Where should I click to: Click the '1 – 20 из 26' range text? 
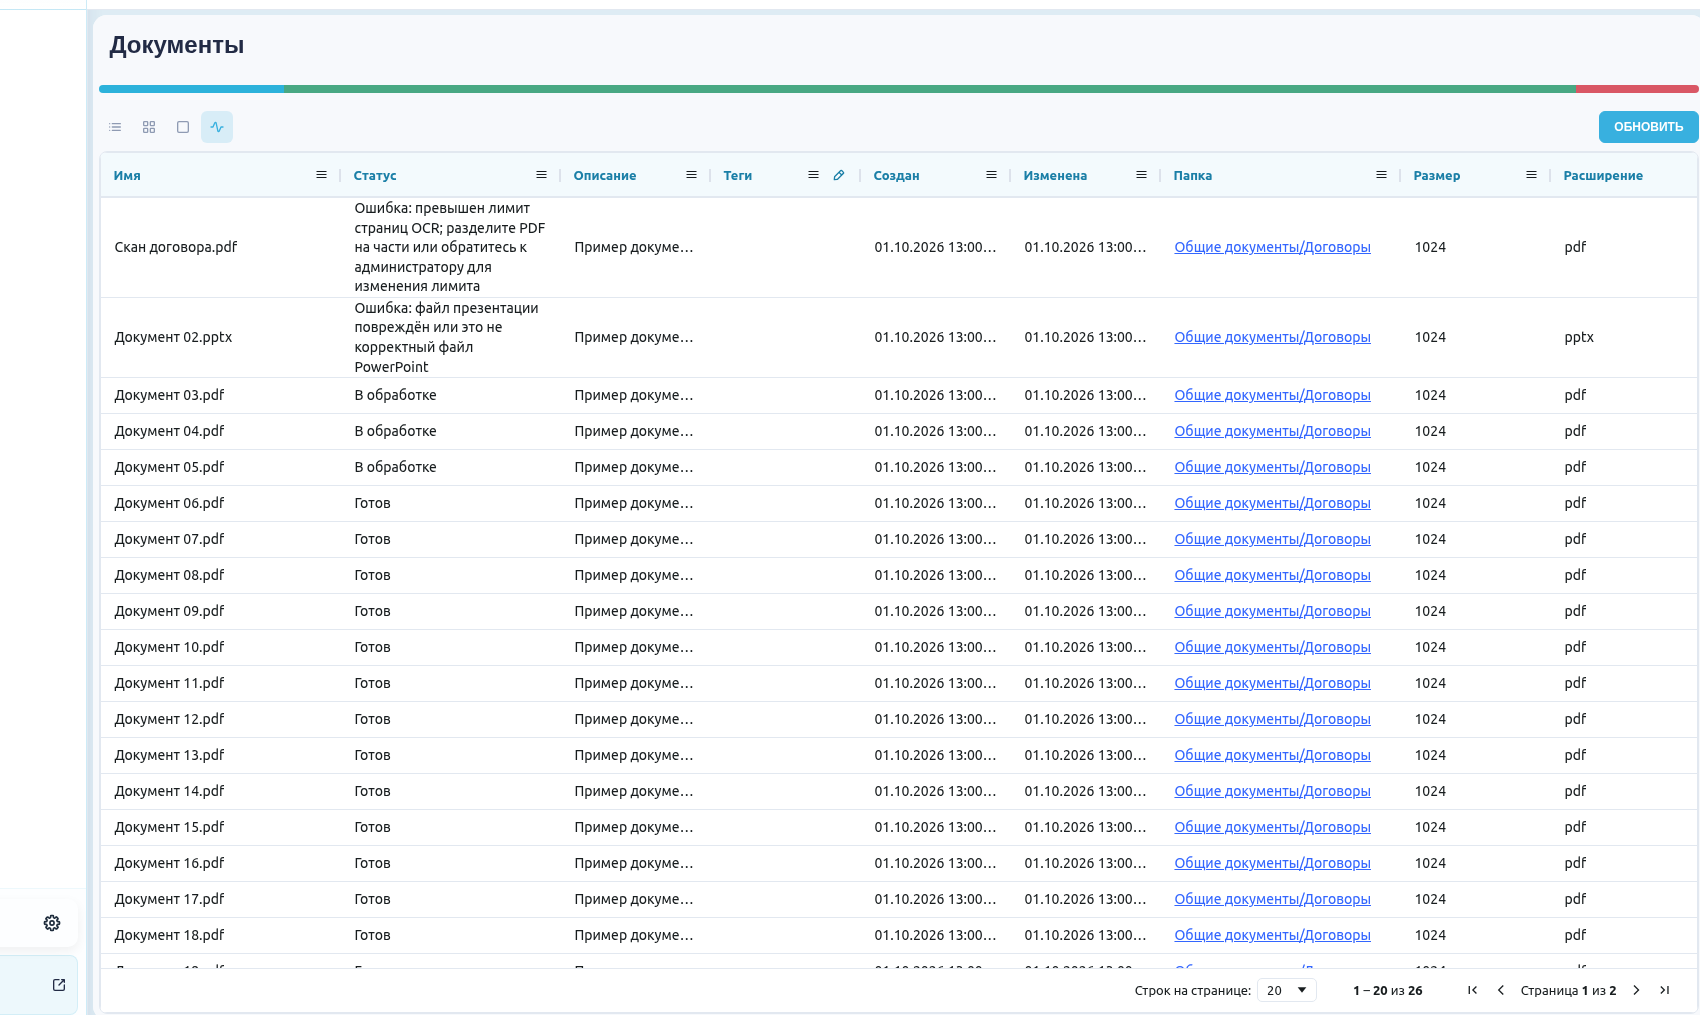pyautogui.click(x=1387, y=990)
